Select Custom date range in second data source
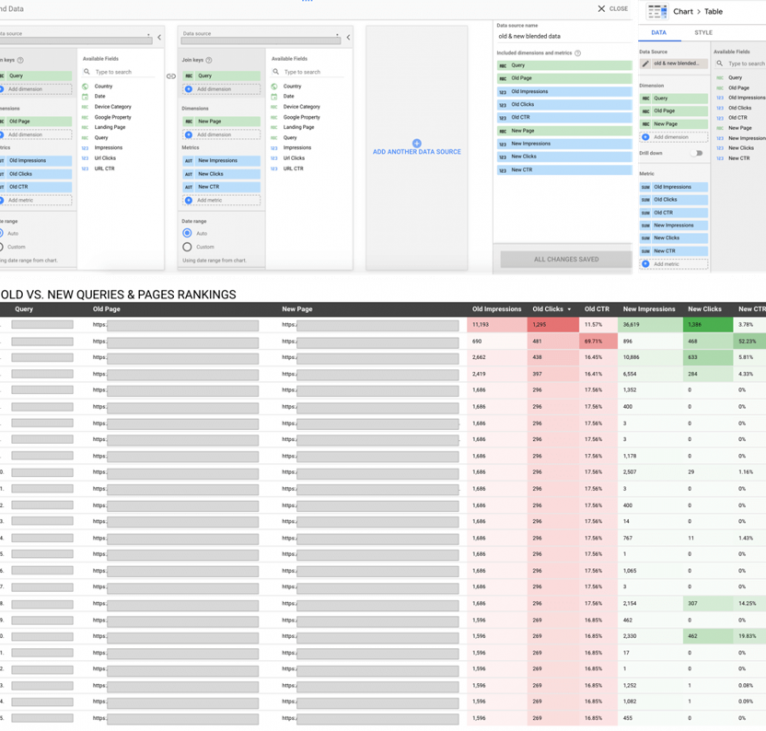Image resolution: width=766 pixels, height=731 pixels. point(187,247)
